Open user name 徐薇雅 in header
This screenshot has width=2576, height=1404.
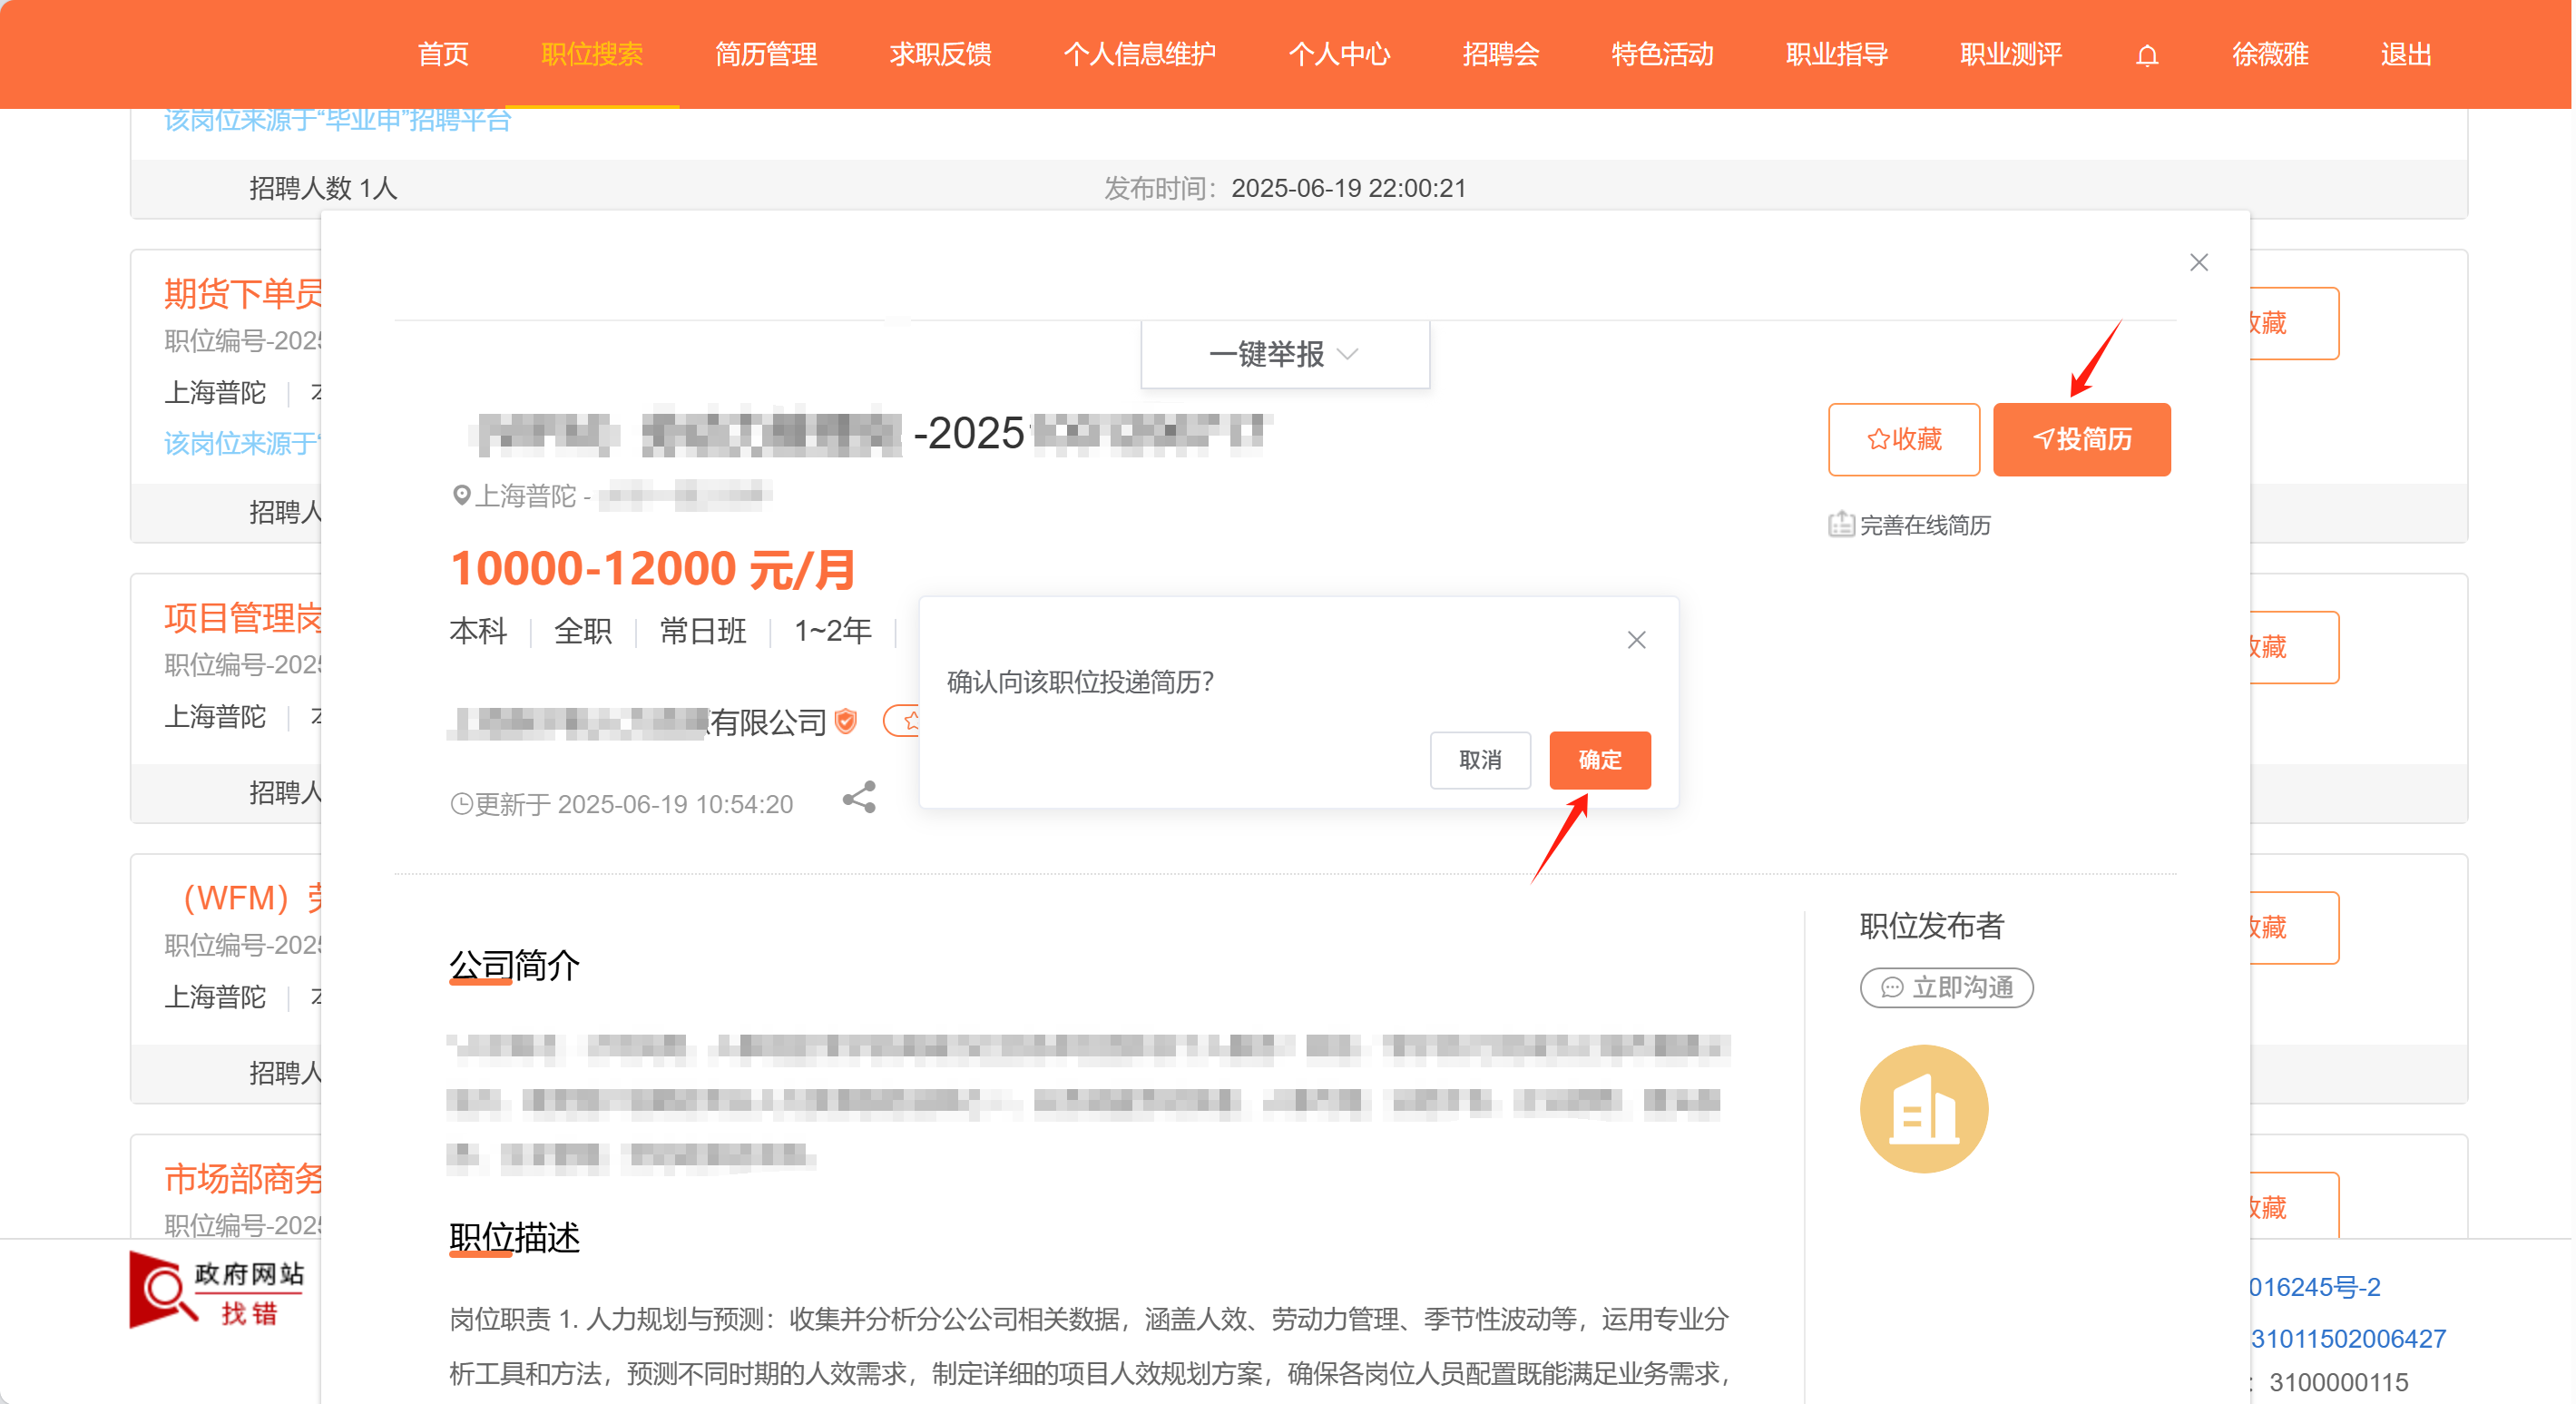2270,55
